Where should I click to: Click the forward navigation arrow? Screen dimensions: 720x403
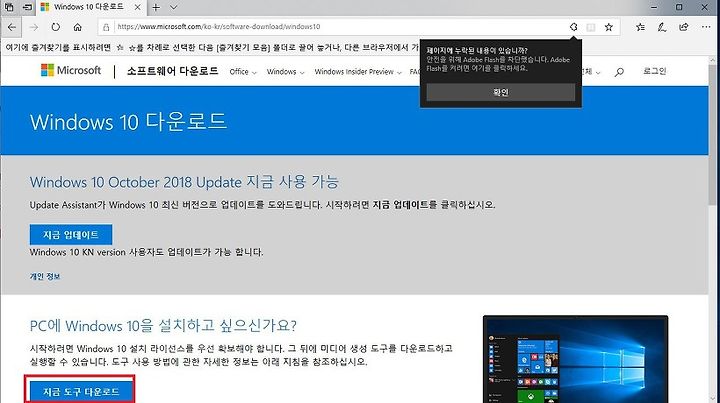[x=34, y=27]
